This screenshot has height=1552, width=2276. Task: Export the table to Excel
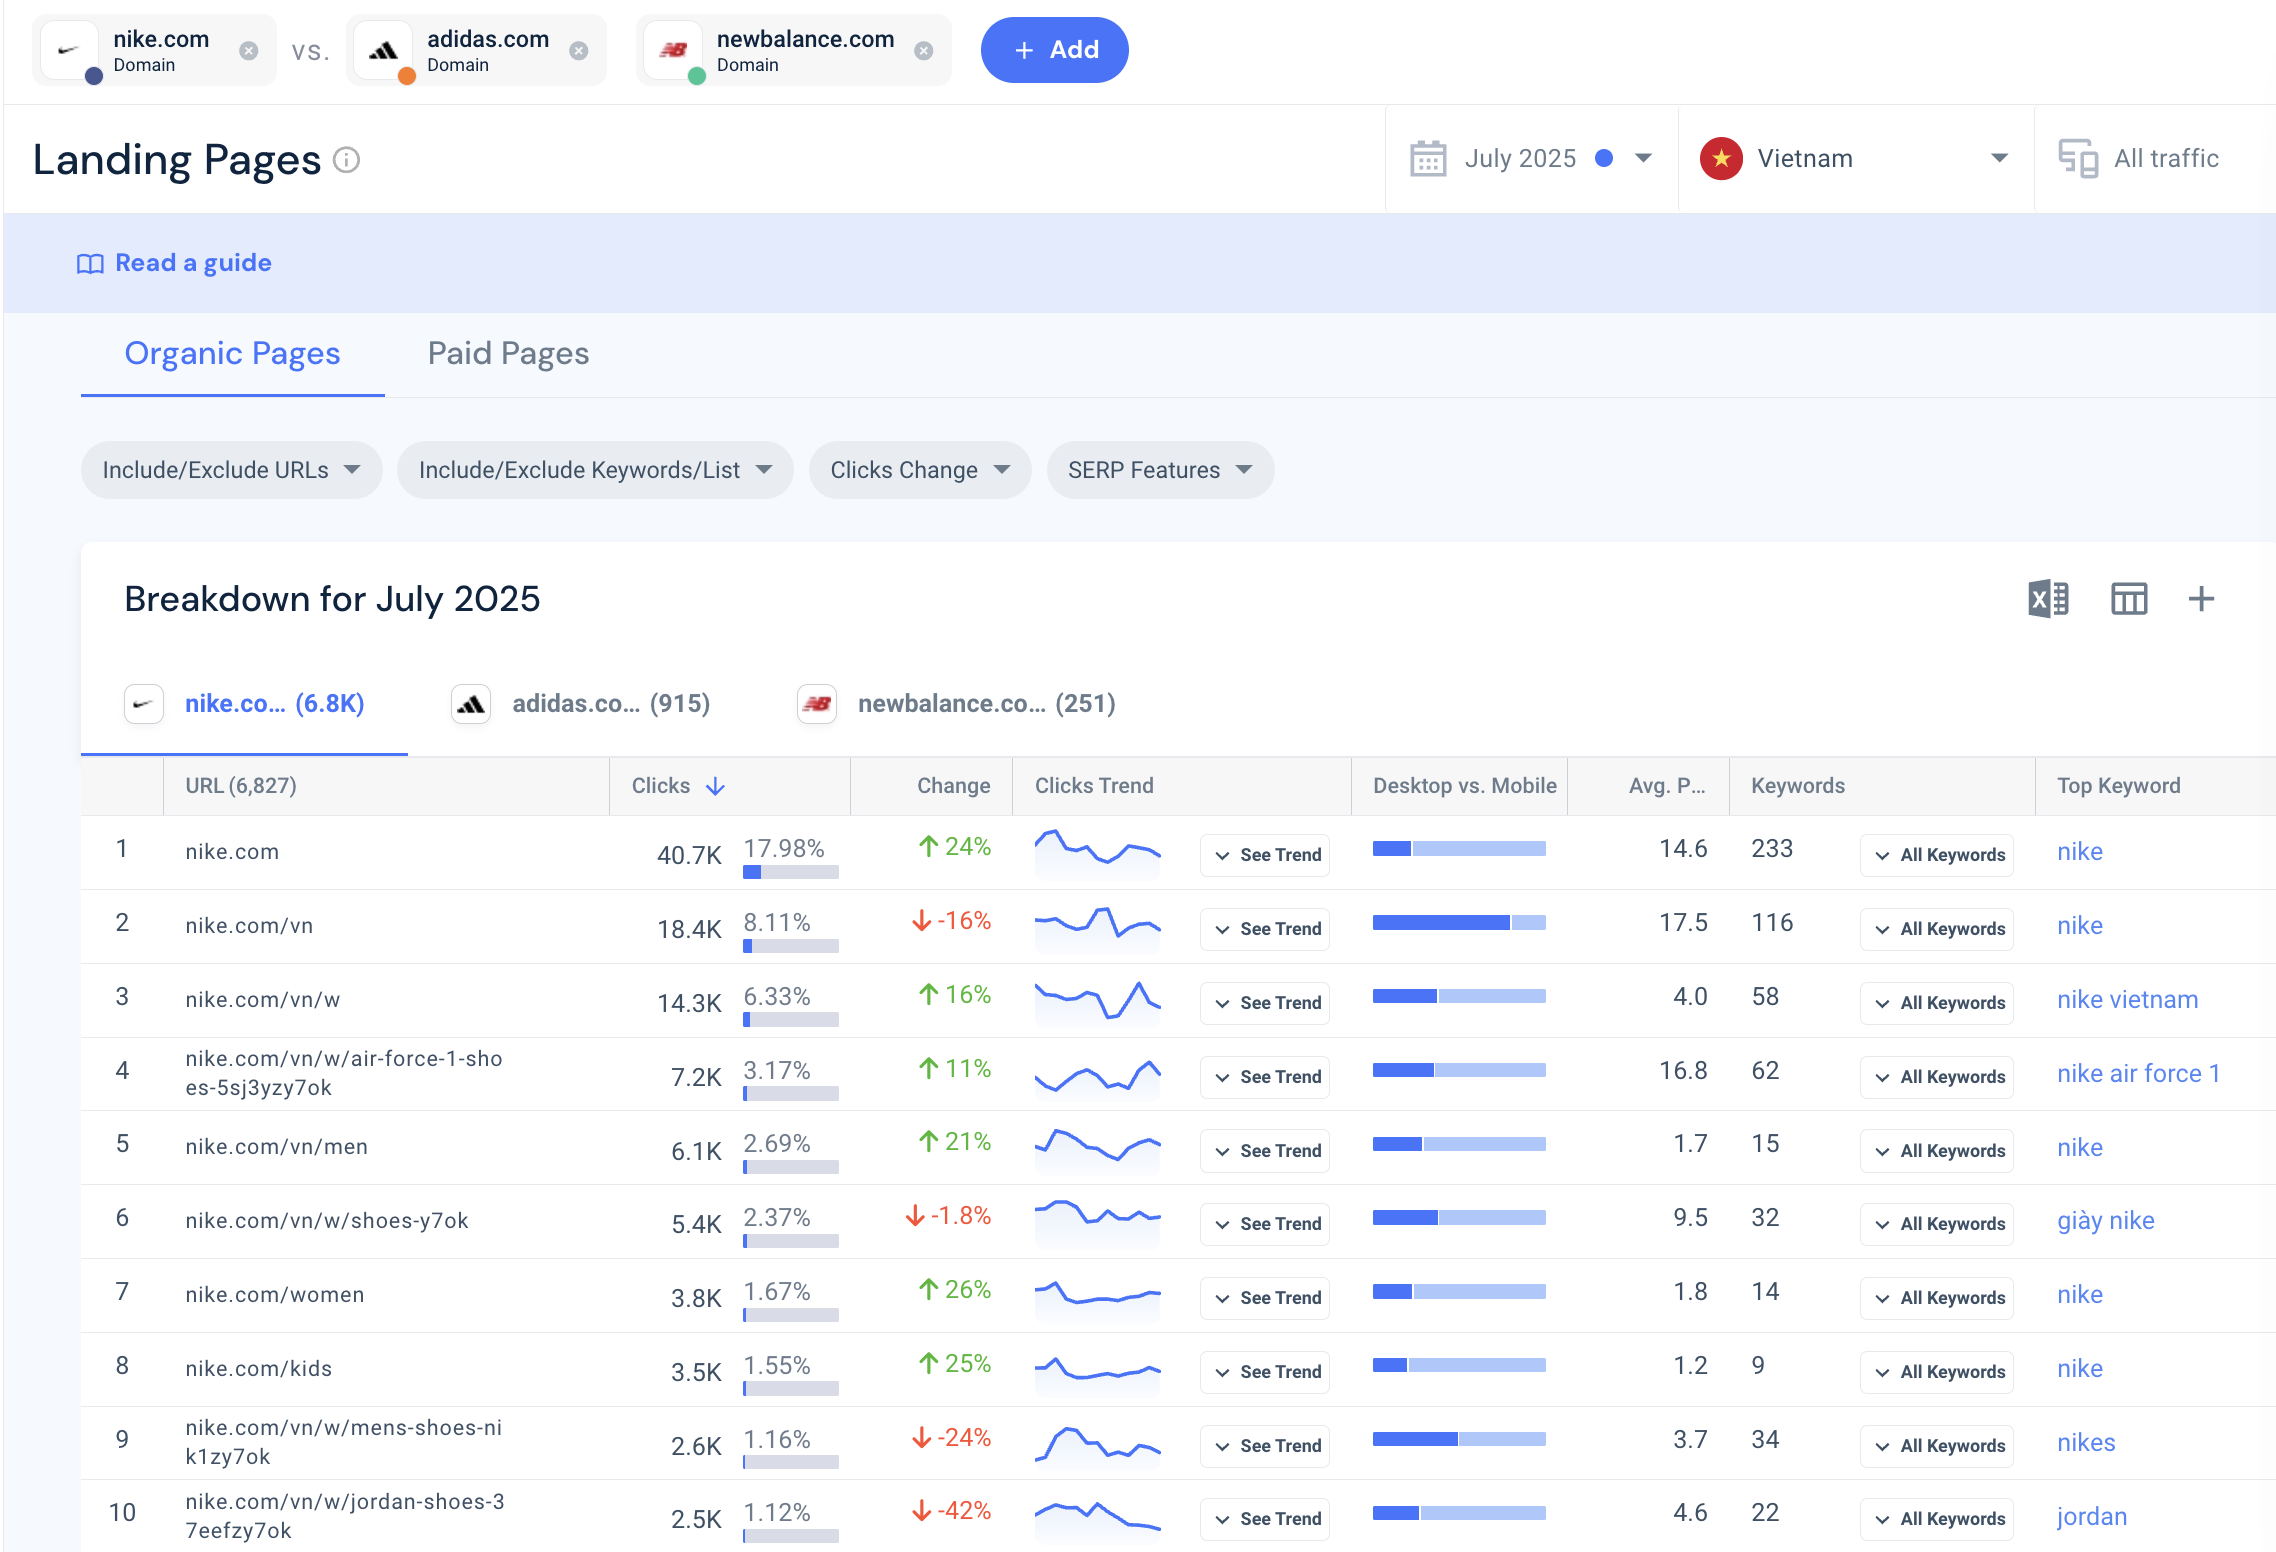click(2048, 599)
